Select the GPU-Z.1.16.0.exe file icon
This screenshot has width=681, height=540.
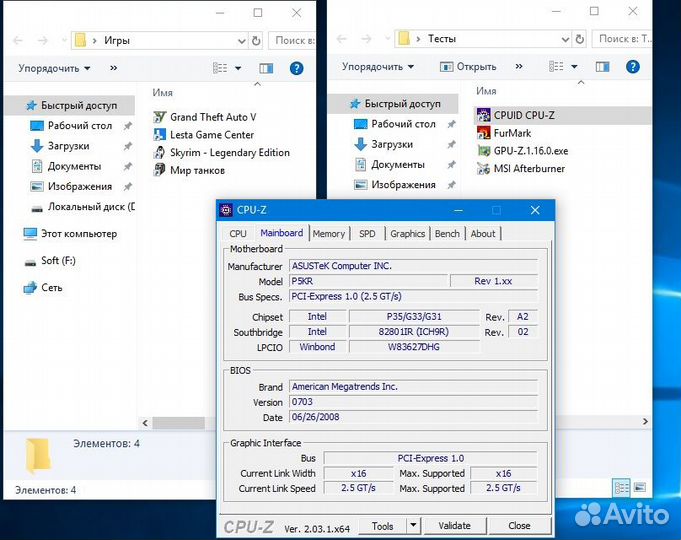coord(483,151)
